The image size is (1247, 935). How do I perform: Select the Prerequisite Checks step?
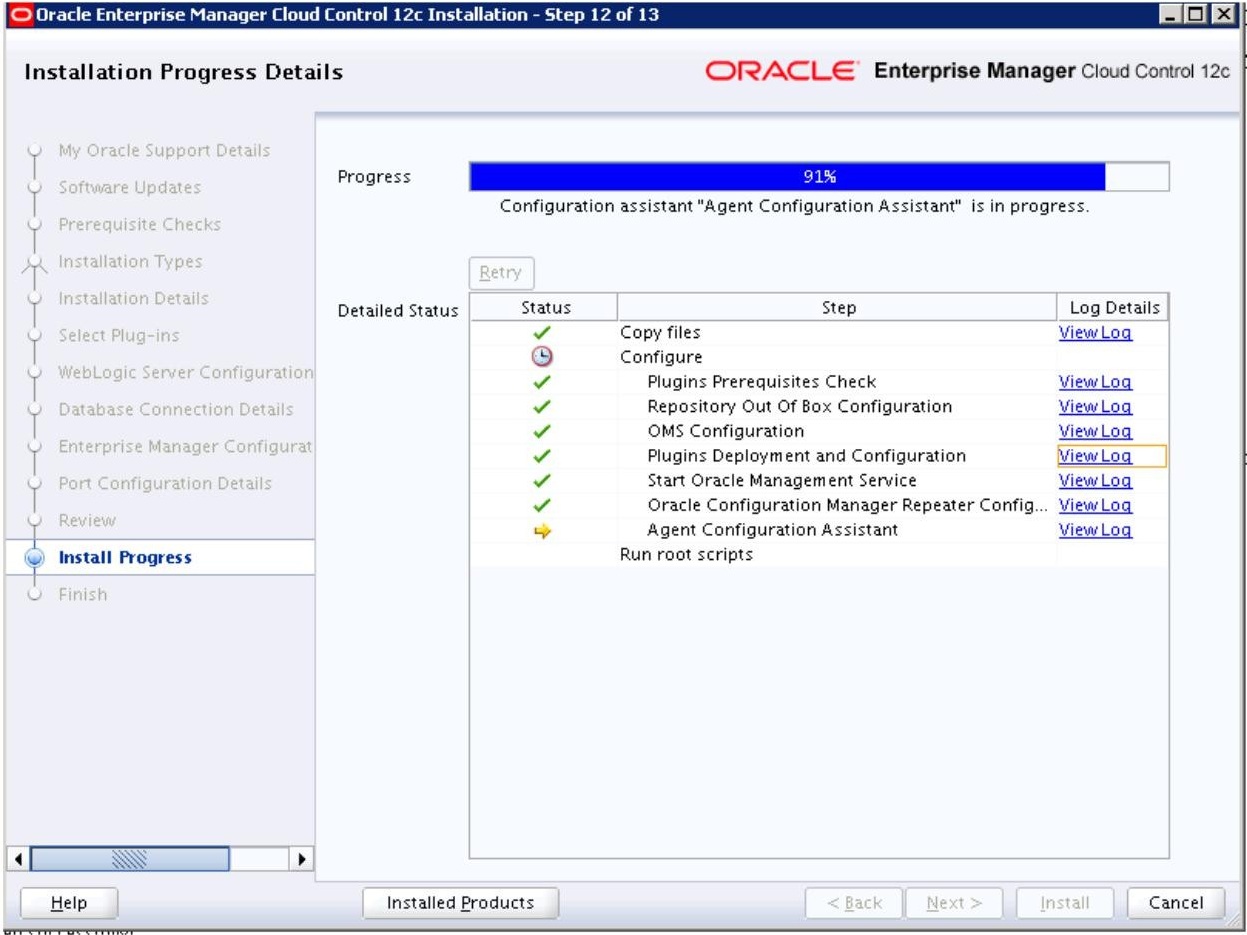[140, 225]
